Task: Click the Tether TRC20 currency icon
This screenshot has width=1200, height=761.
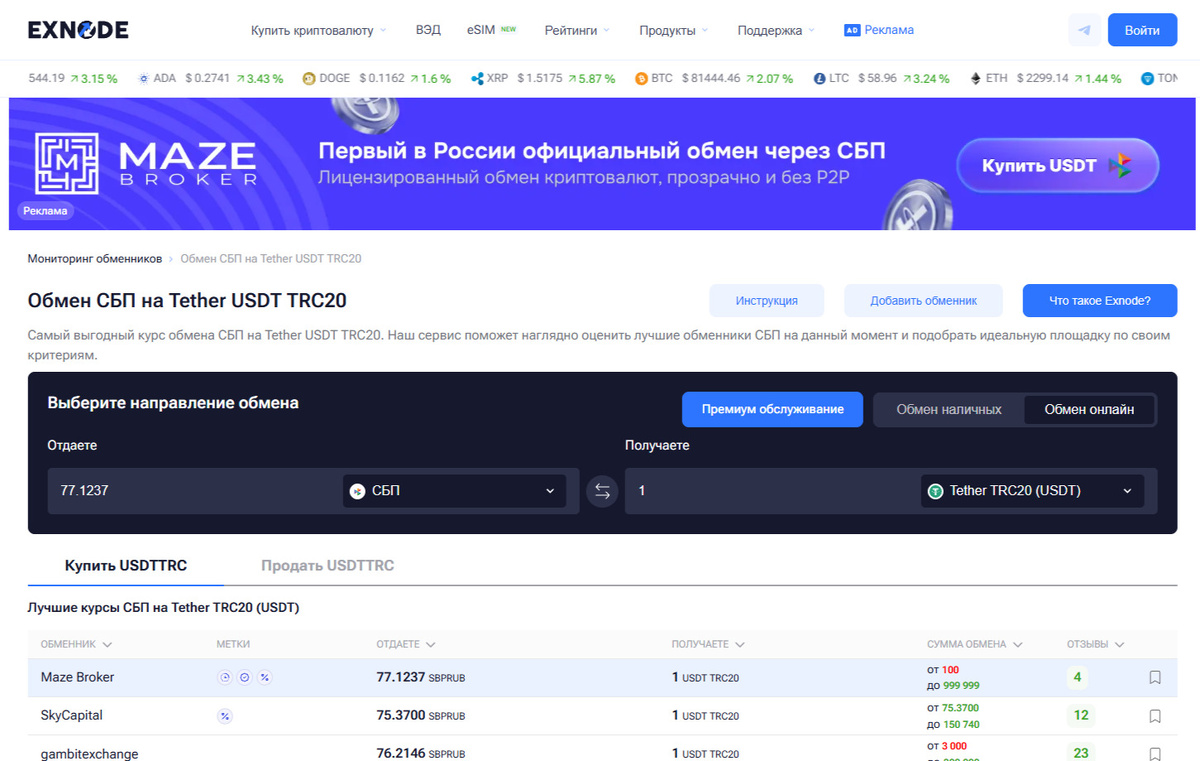Action: point(936,491)
